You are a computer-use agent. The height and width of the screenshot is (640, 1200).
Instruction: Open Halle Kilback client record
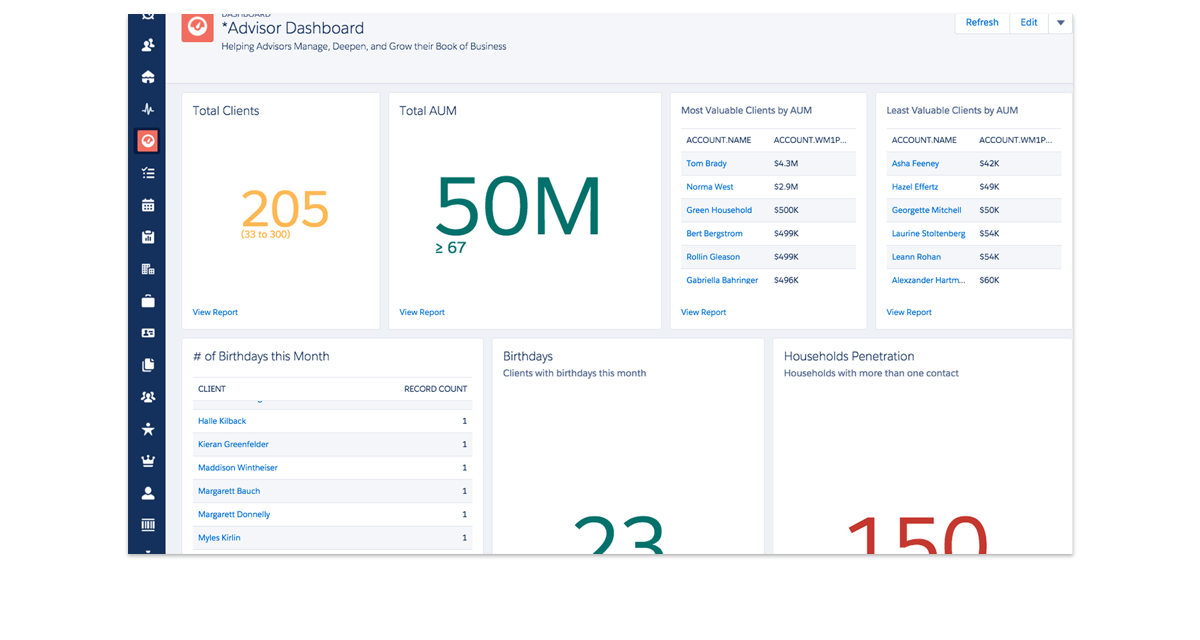[x=222, y=421]
